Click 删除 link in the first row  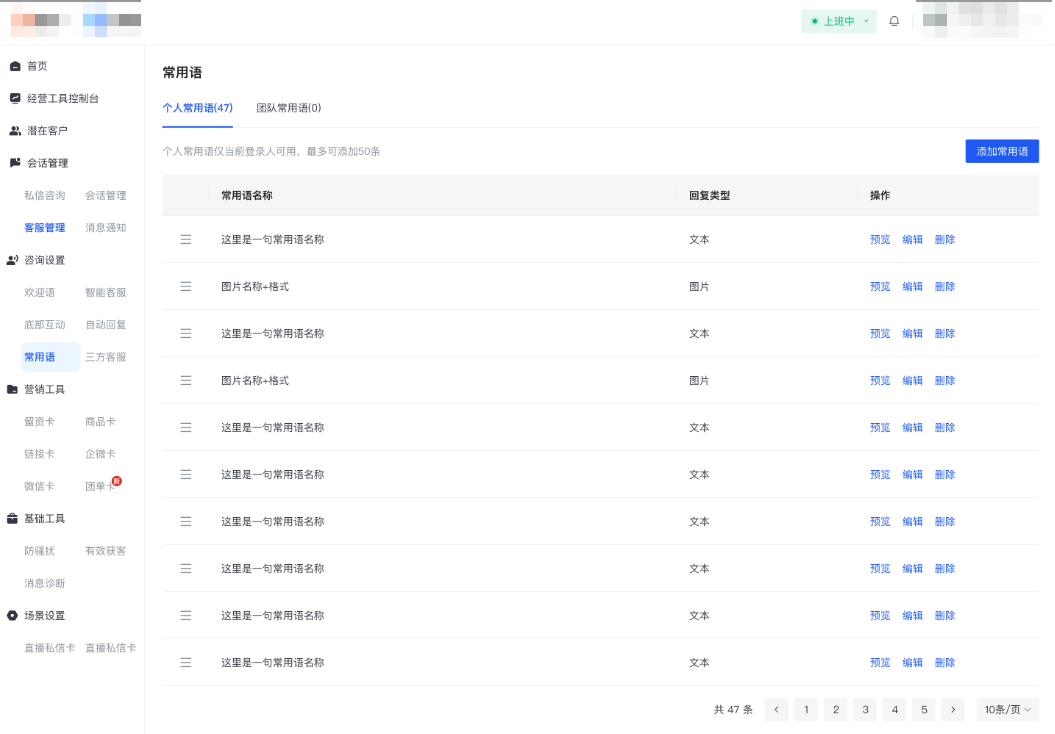(944, 239)
